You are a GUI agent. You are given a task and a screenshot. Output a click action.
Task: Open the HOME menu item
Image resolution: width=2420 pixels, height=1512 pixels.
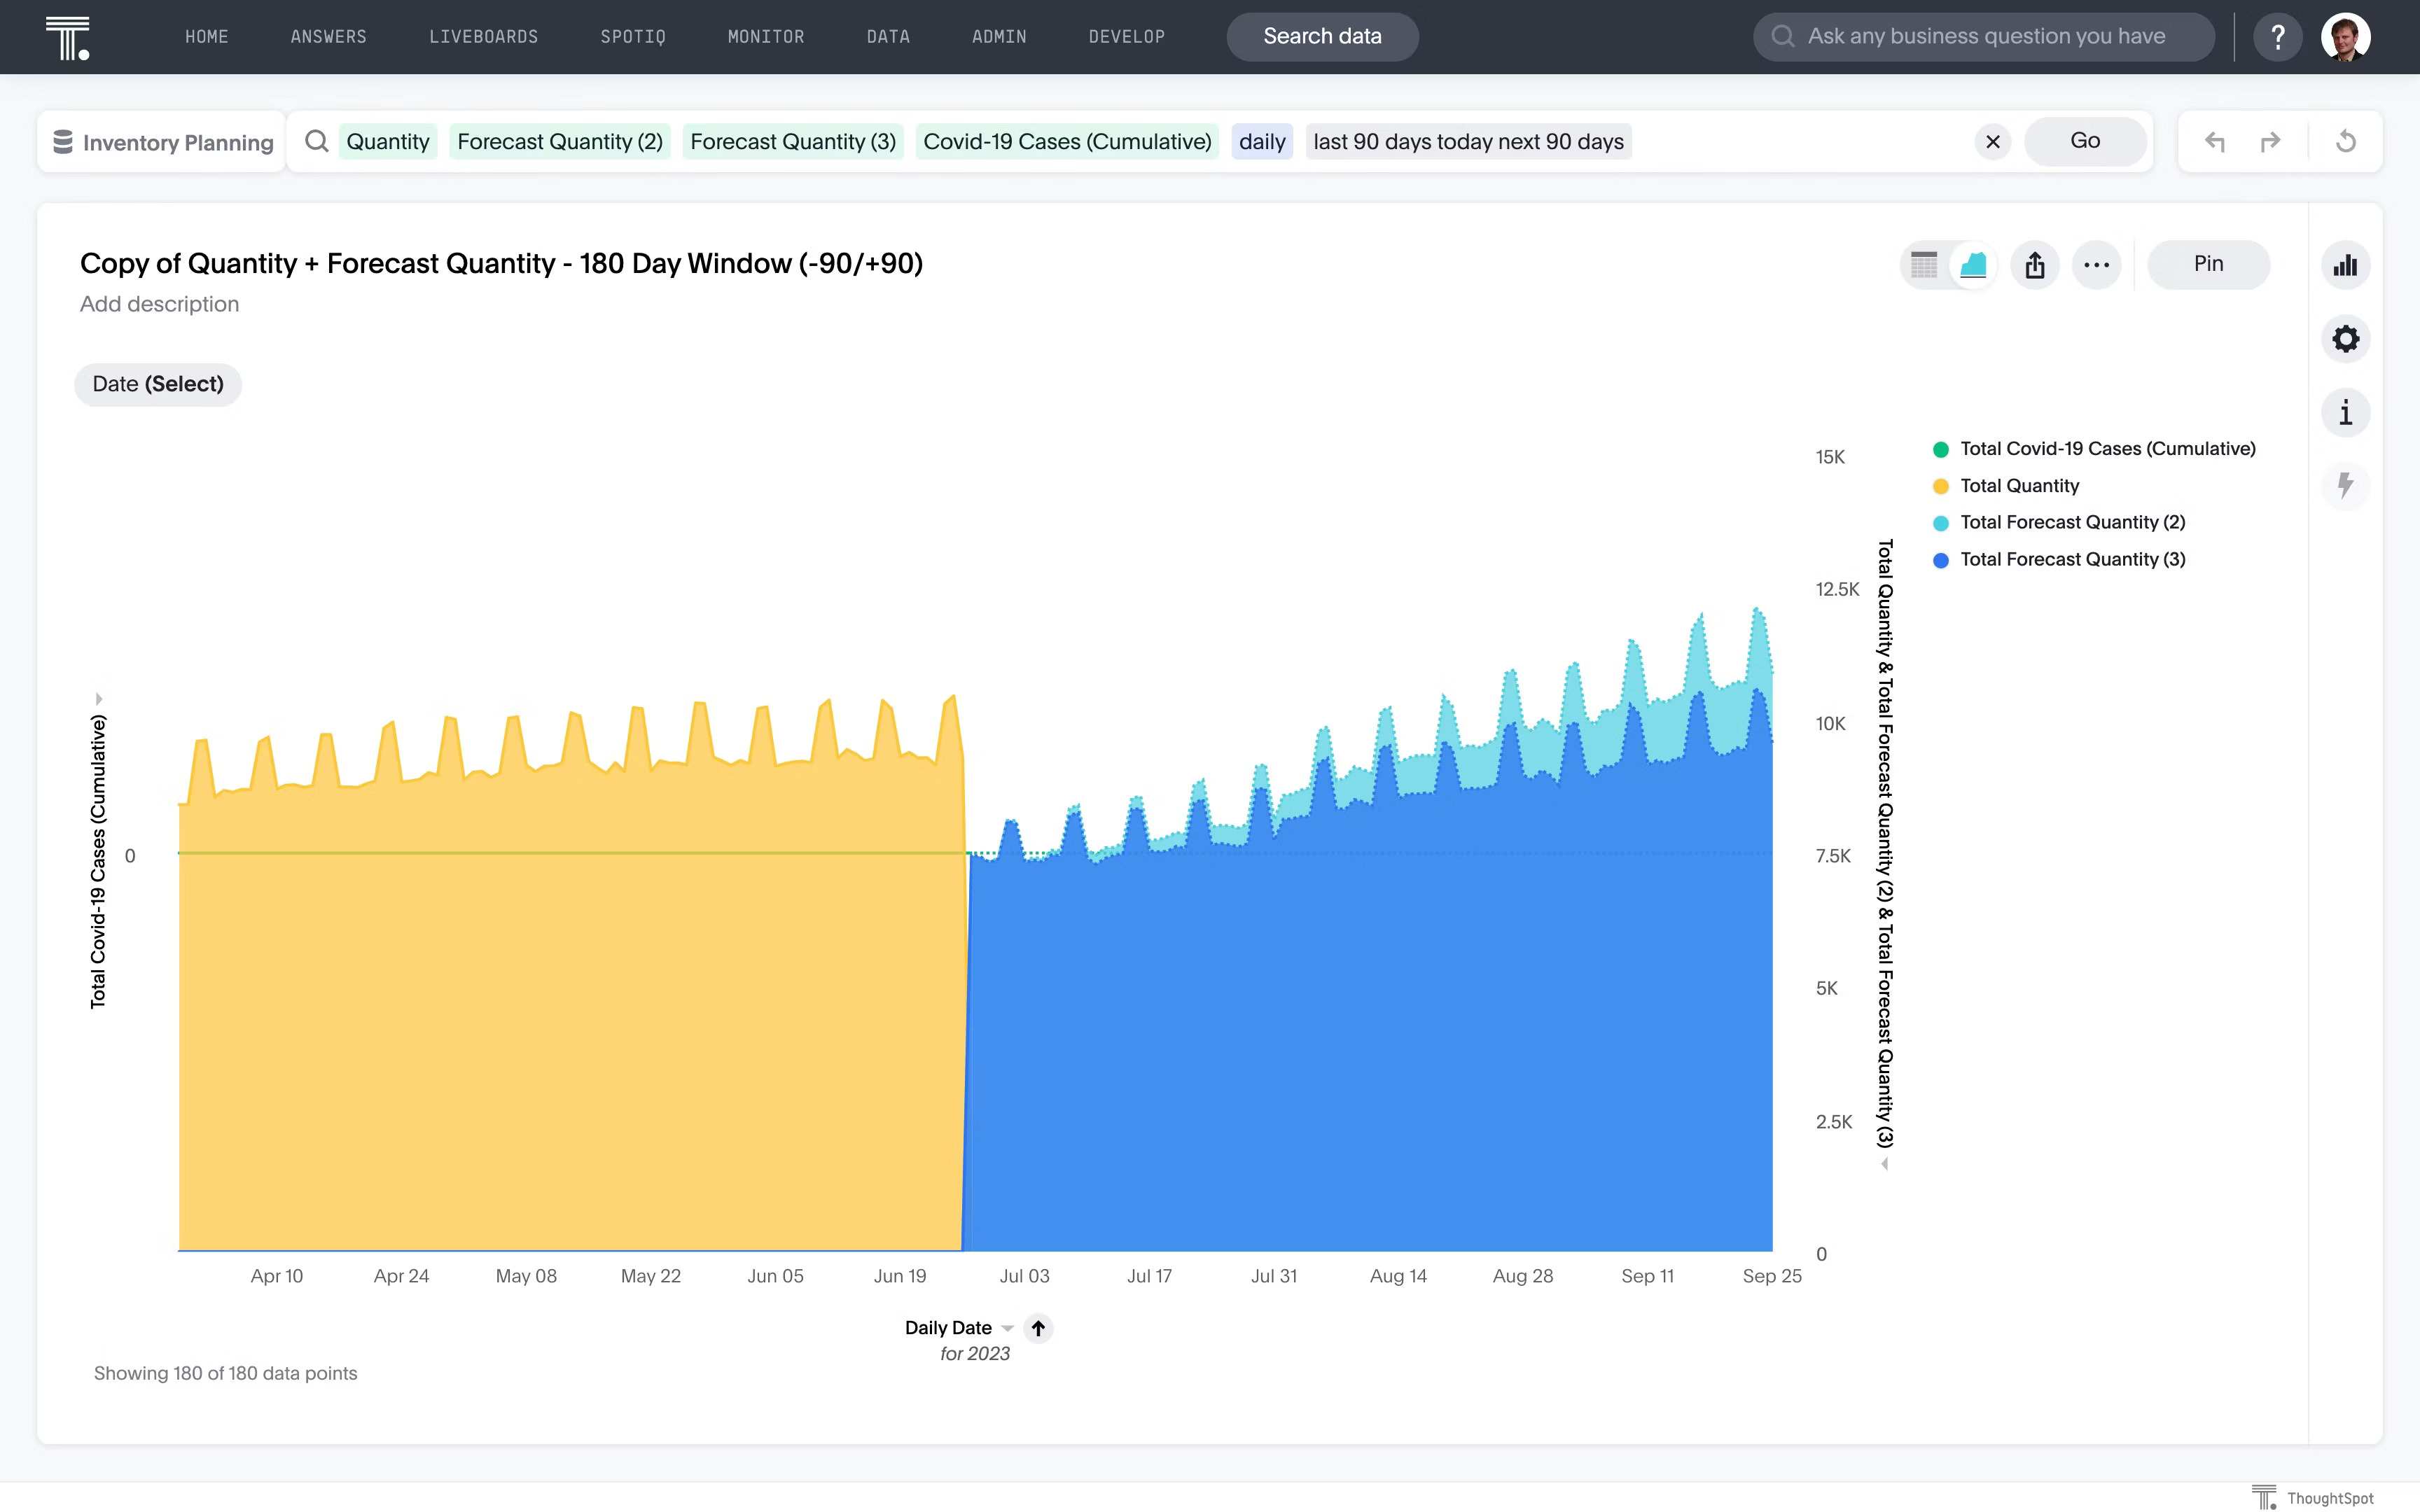[207, 37]
